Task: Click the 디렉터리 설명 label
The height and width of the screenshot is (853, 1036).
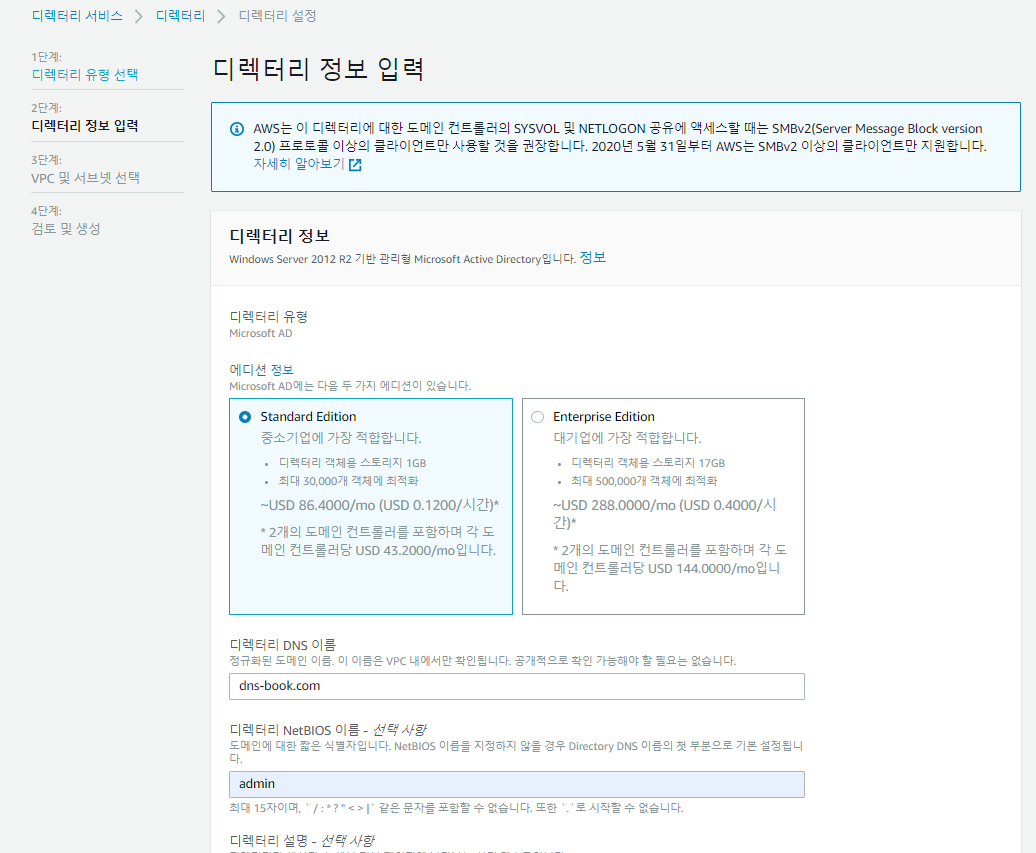Action: pos(302,840)
